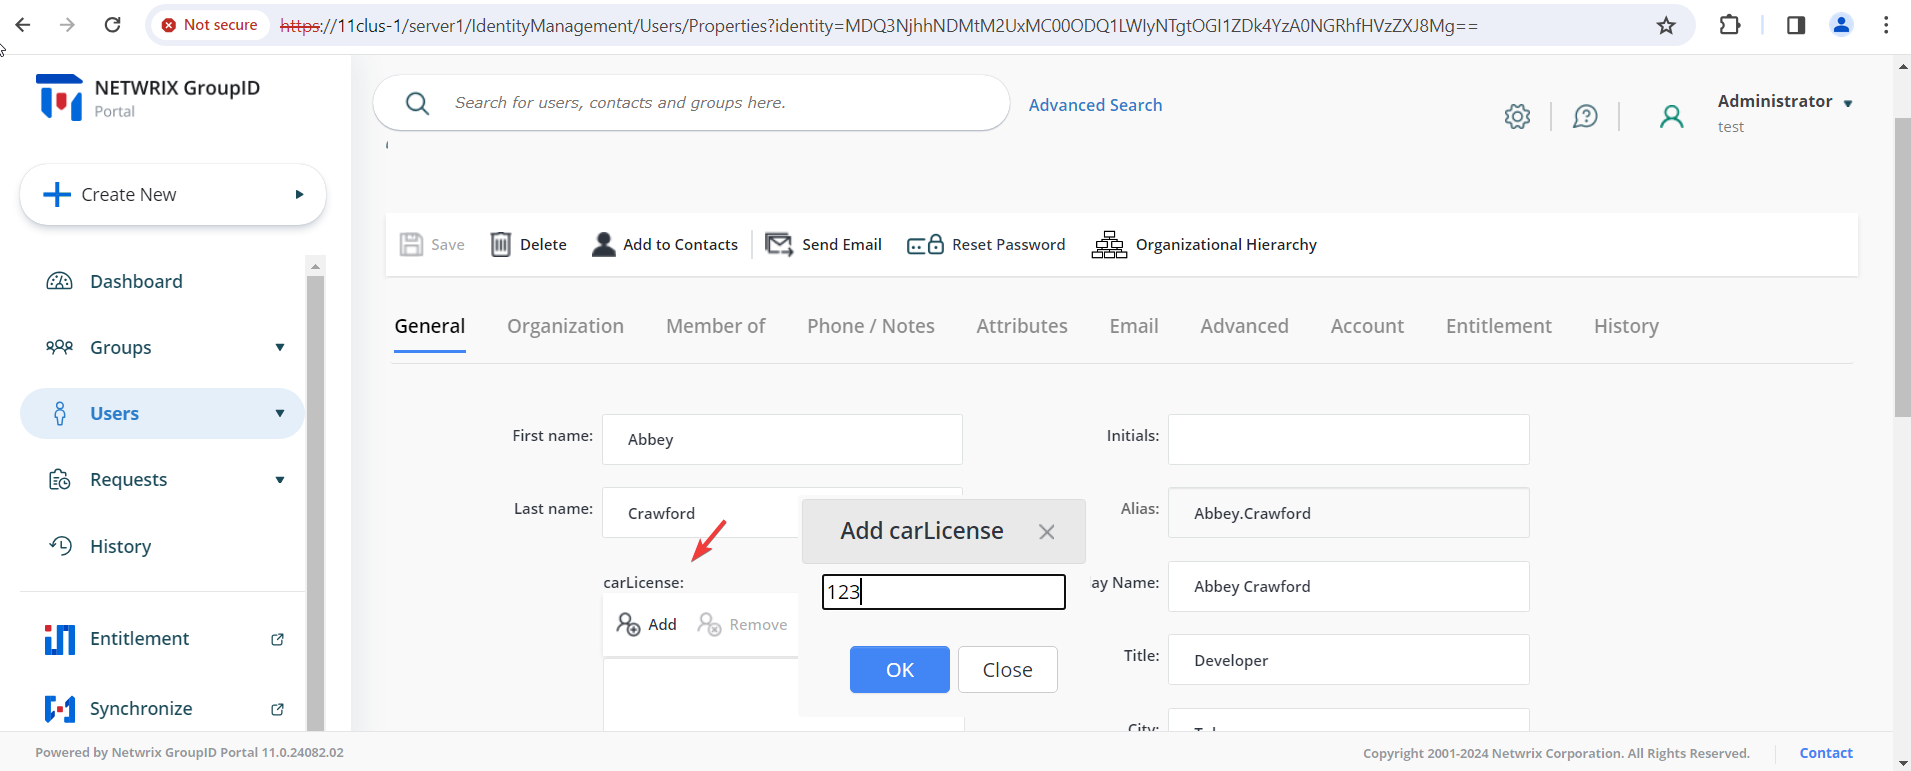Click the browser address bar URL
Viewport: 1911px width, 771px height.
pyautogui.click(x=878, y=25)
